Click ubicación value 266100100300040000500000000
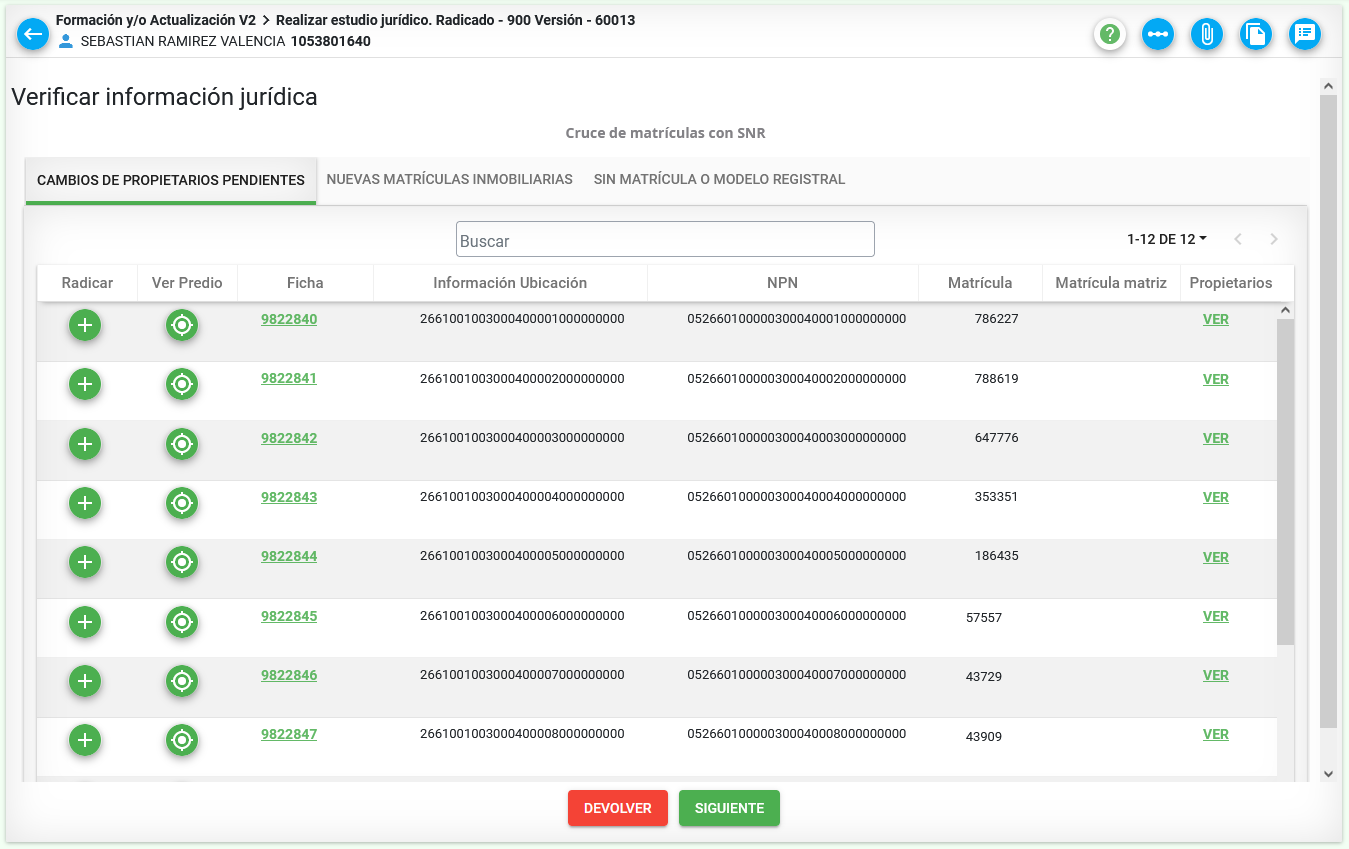 (x=522, y=556)
